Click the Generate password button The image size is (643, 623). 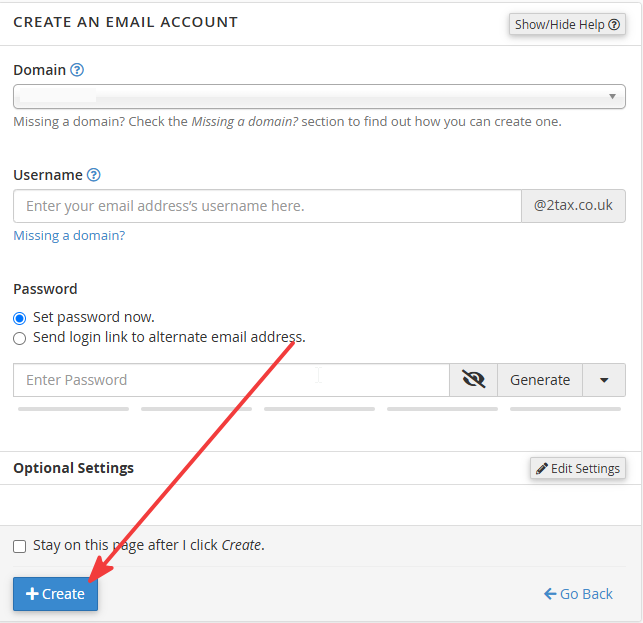tap(540, 380)
